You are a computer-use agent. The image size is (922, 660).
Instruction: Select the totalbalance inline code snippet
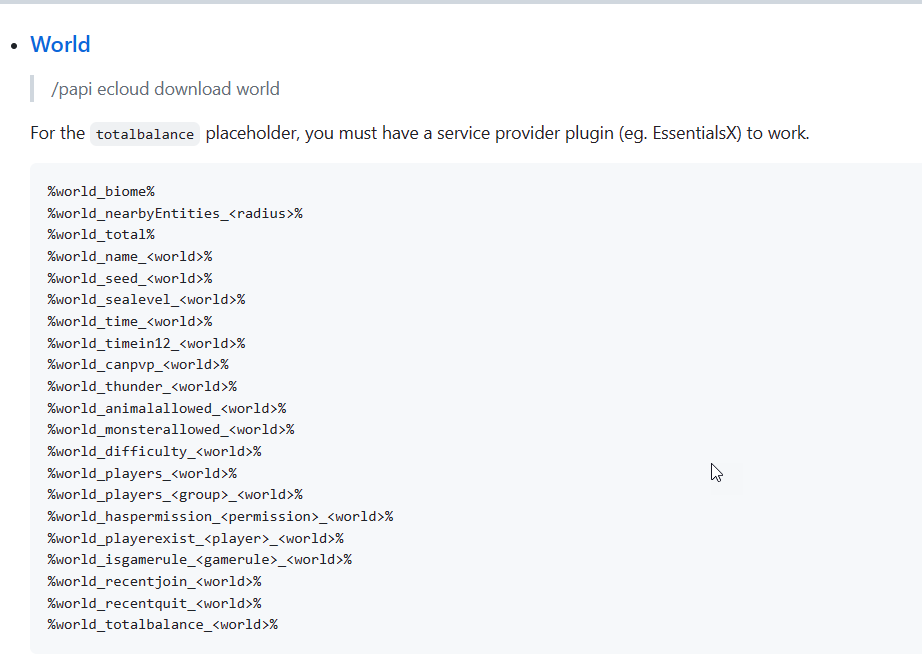(145, 133)
